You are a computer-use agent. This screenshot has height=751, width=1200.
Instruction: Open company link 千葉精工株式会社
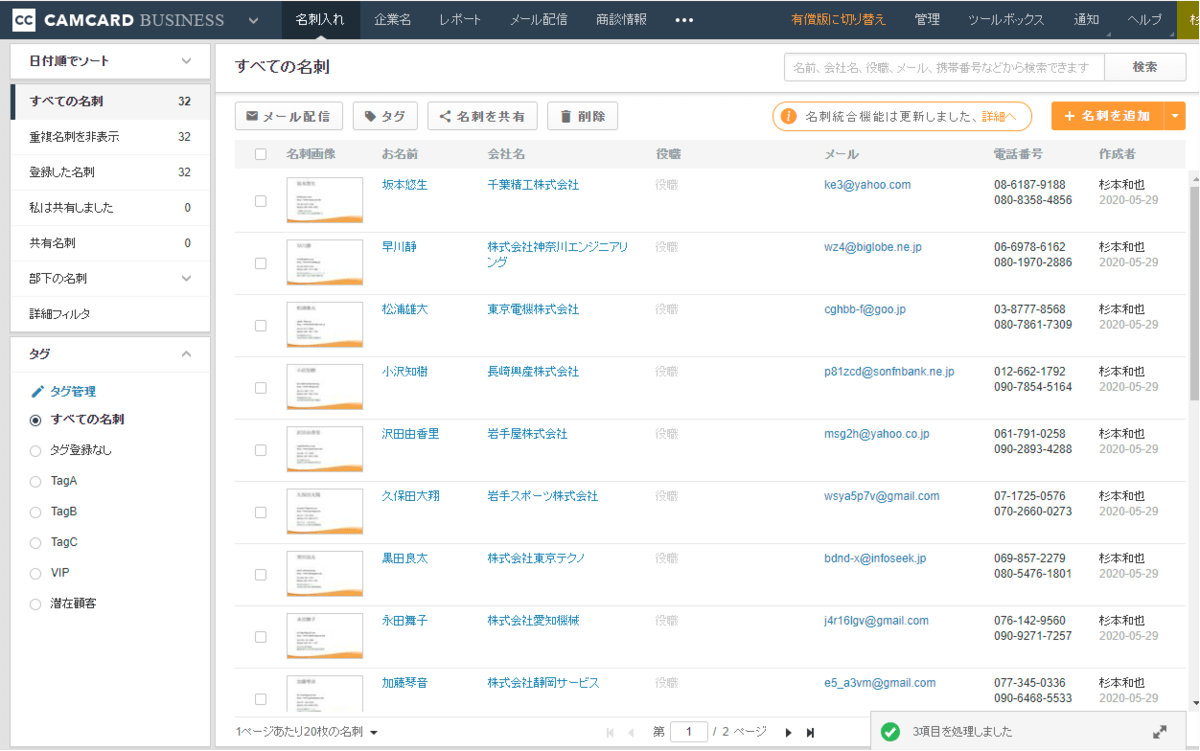pyautogui.click(x=533, y=185)
